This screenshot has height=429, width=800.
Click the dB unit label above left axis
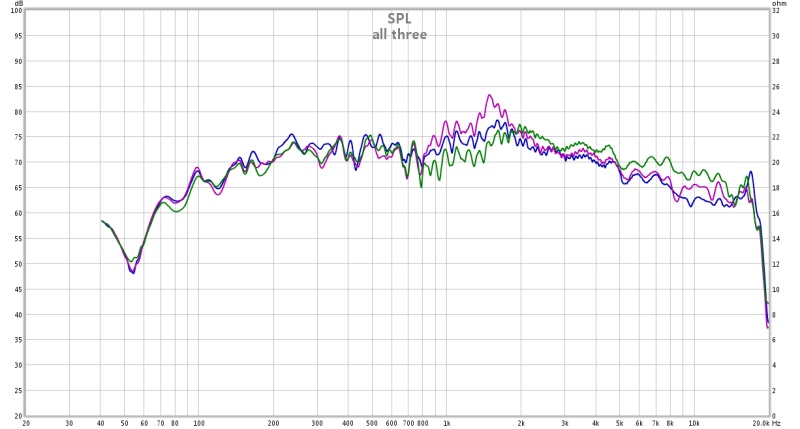coord(17,4)
